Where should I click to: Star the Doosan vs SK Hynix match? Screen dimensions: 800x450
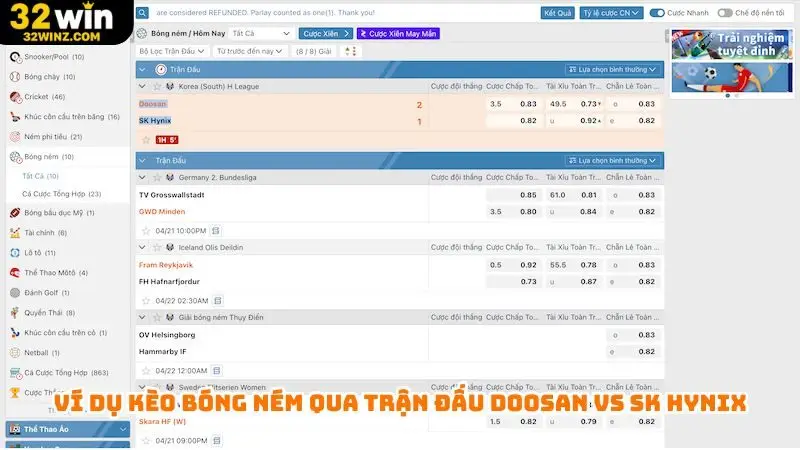[146, 140]
